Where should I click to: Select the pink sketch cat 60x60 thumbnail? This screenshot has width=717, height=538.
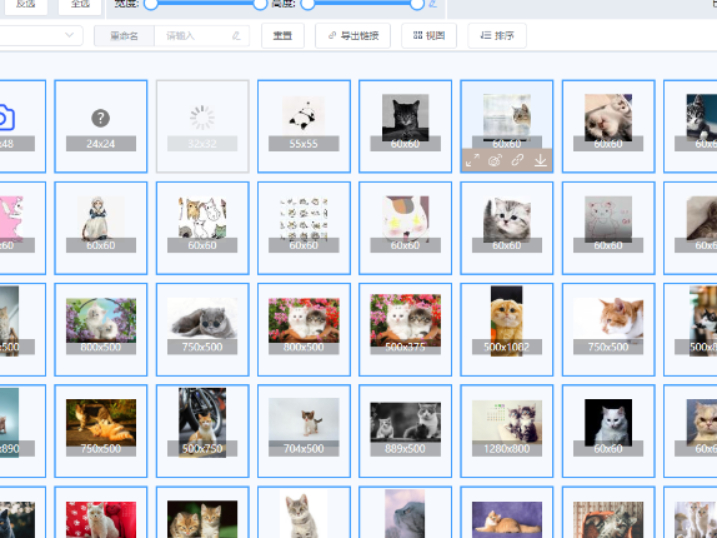pyautogui.click(x=609, y=228)
